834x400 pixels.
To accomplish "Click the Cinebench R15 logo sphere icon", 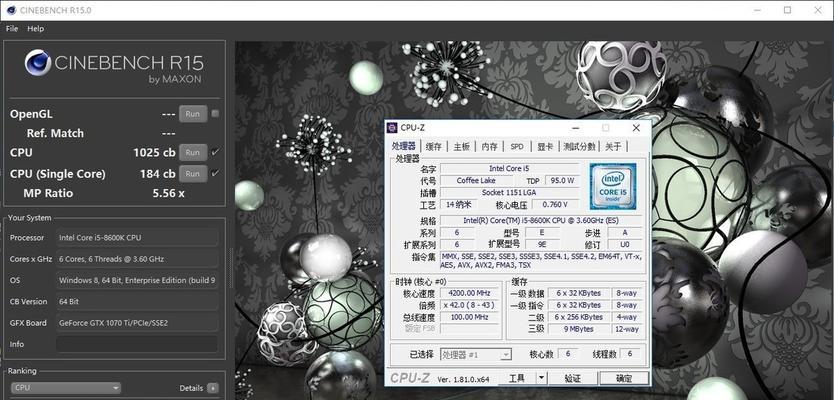I will [38, 63].
